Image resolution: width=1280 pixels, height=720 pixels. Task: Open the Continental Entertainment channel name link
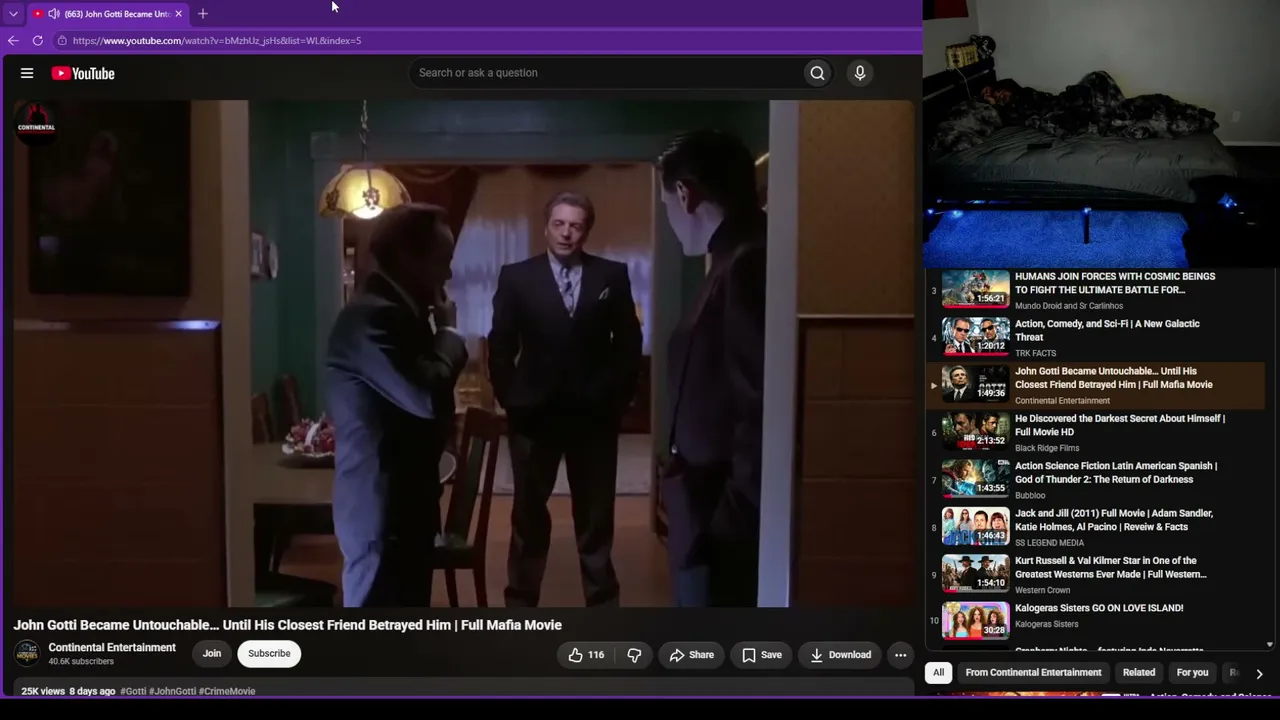112,648
